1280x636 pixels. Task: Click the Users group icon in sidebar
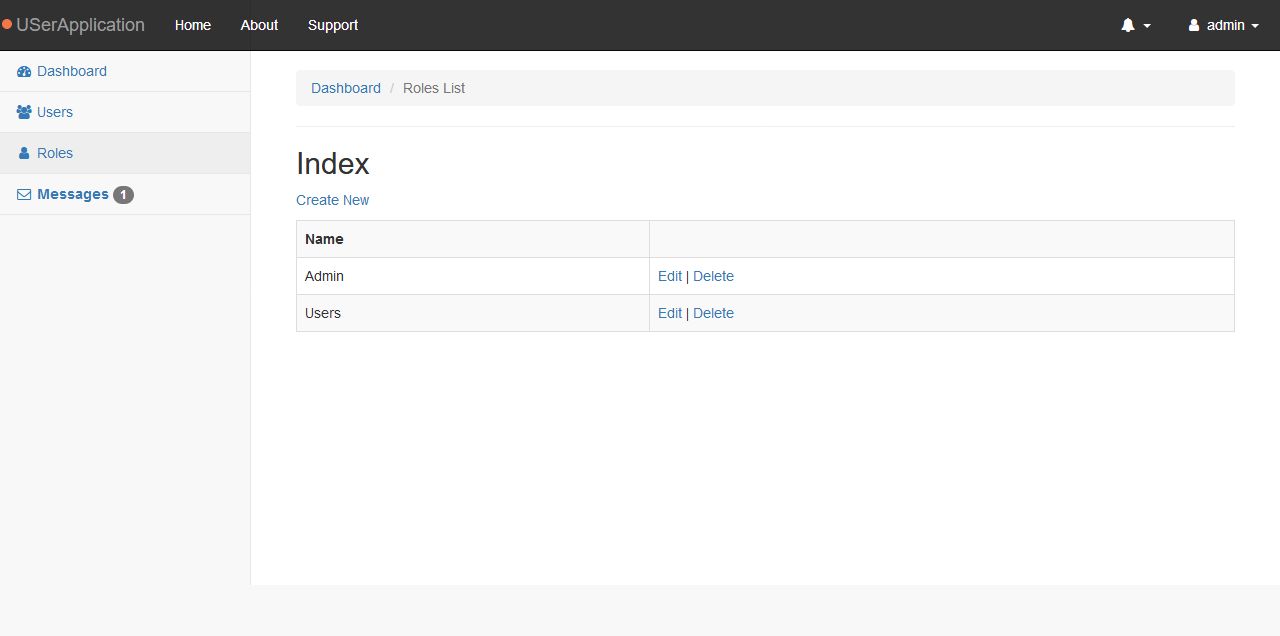[x=24, y=113]
